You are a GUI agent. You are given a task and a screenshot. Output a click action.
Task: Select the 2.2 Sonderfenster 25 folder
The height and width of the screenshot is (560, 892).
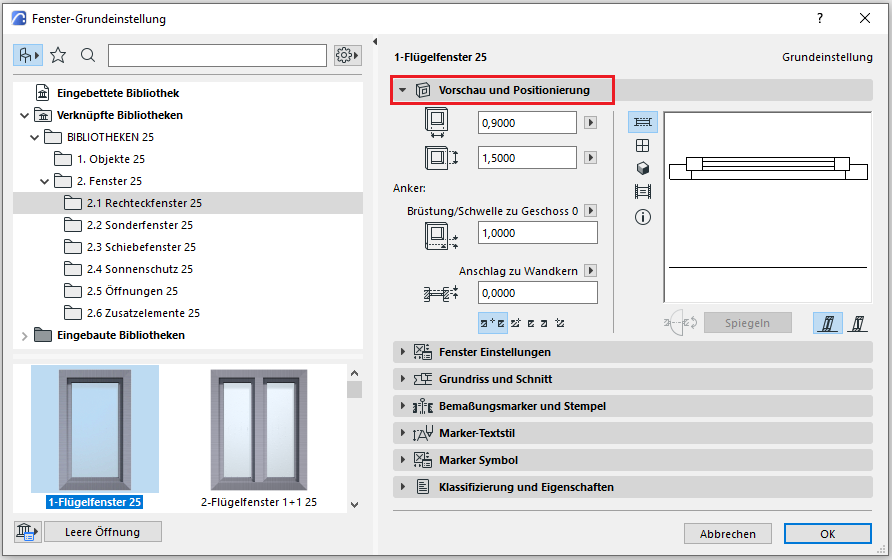point(139,225)
